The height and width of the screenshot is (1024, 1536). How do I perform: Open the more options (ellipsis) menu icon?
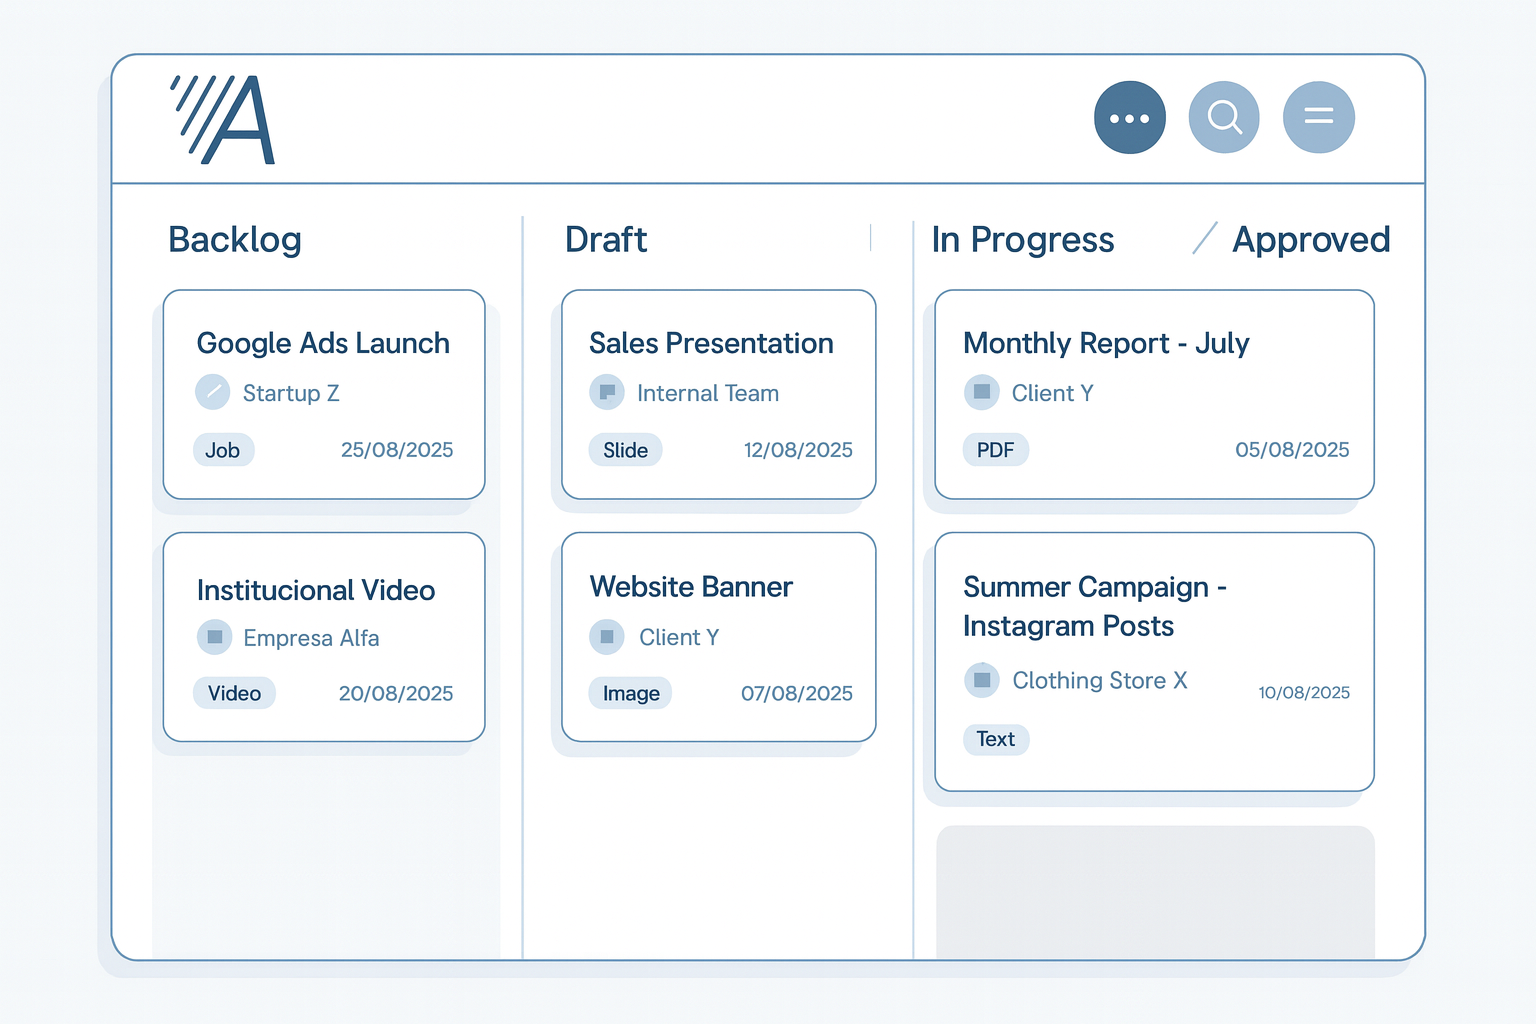coord(1130,117)
